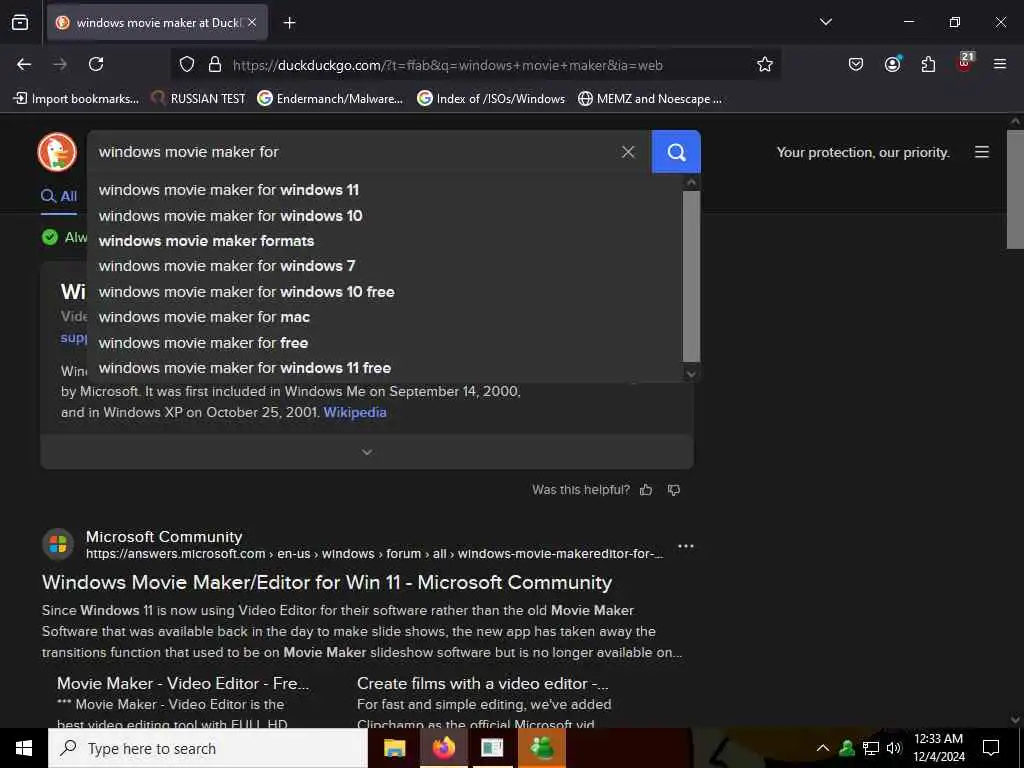Click the site padlock icon
Screen dimensions: 1024x768
215,65
